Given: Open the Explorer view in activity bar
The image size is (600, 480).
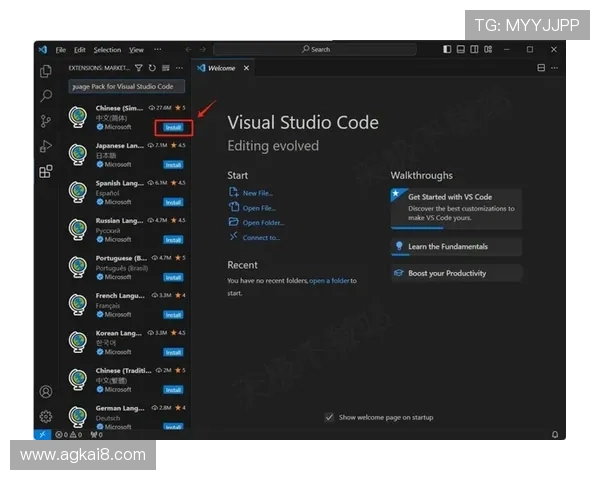Looking at the screenshot, I should point(45,71).
